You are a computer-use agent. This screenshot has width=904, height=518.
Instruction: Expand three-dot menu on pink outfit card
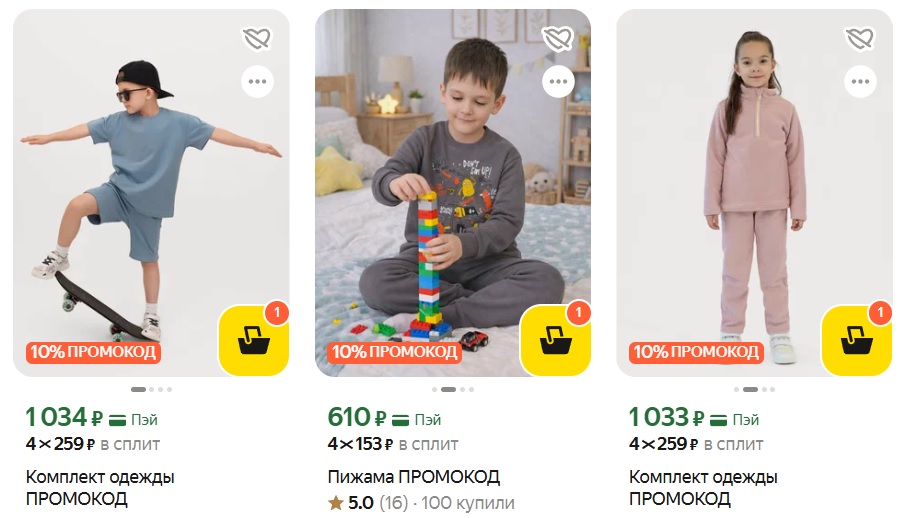(860, 81)
